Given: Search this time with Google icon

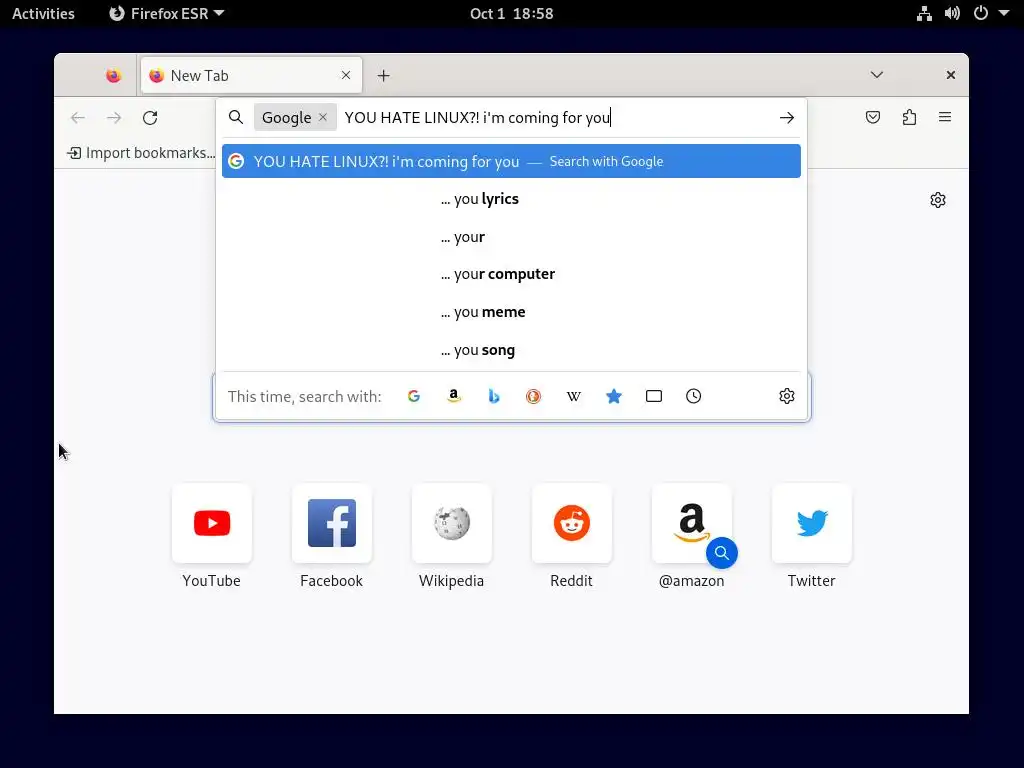Looking at the screenshot, I should pyautogui.click(x=413, y=396).
